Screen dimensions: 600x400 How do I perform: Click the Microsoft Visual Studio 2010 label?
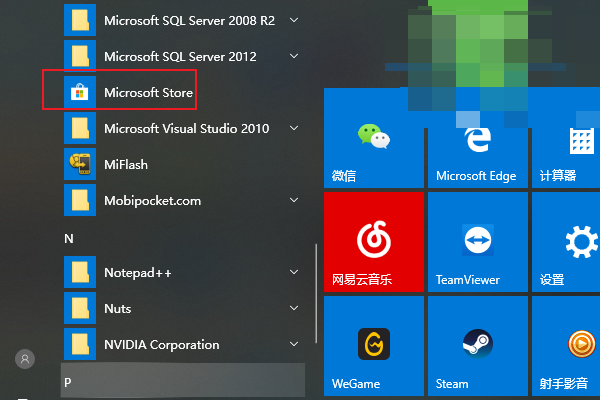(x=187, y=129)
